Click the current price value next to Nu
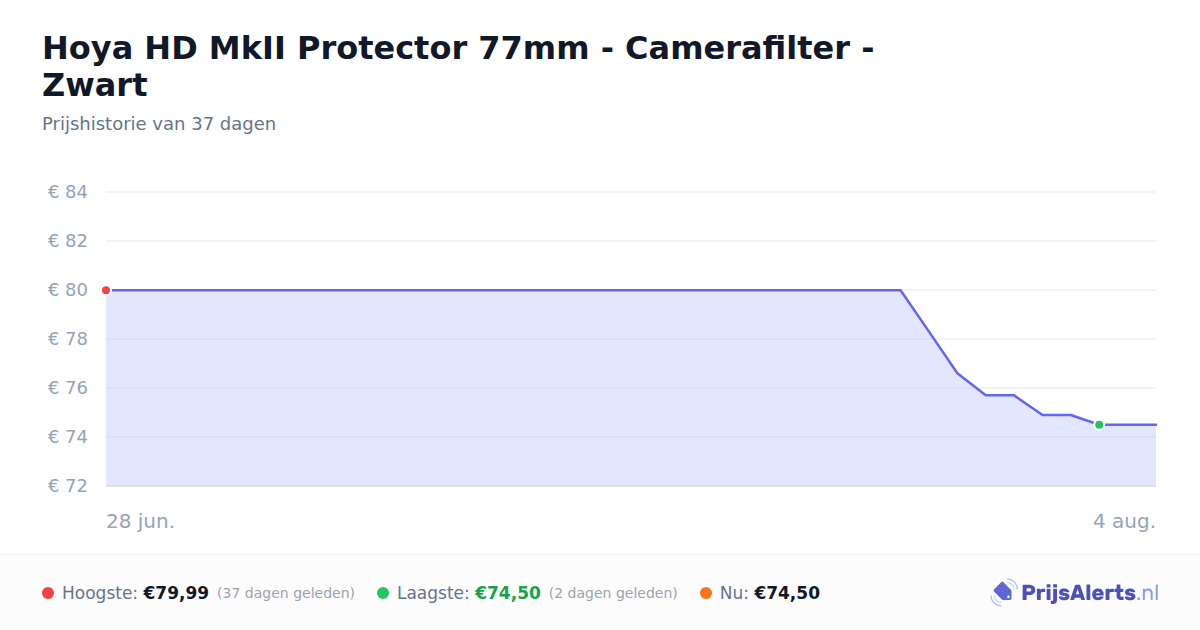Viewport: 1200px width, 630px height. (x=787, y=593)
